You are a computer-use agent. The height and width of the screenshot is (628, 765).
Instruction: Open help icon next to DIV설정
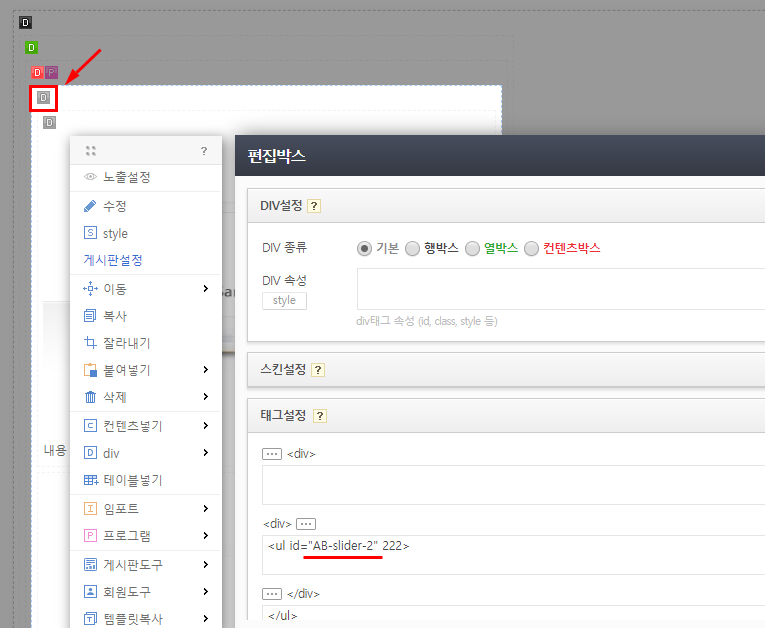[314, 206]
